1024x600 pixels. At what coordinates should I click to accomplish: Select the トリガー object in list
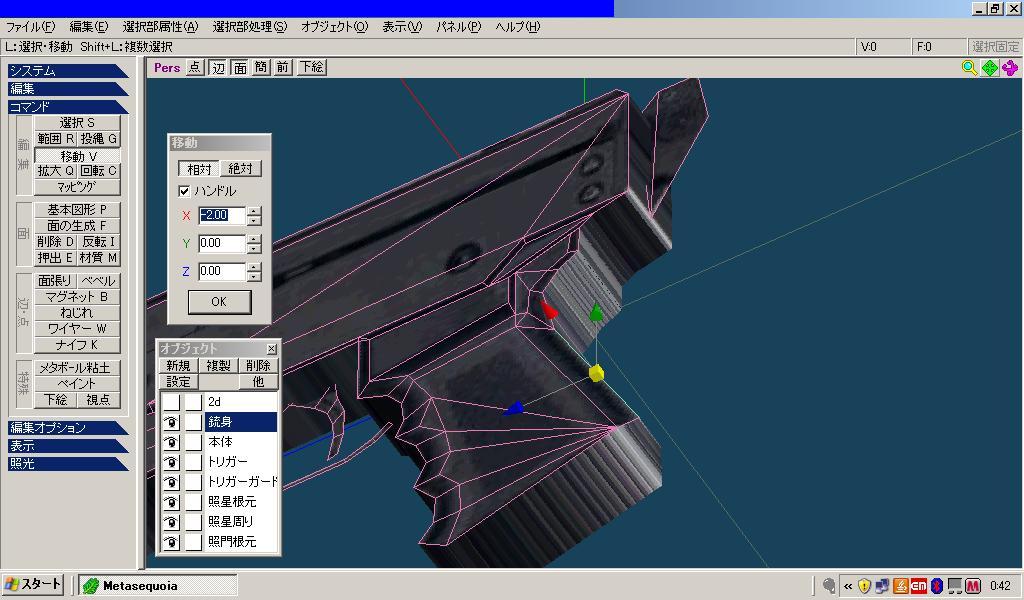(x=227, y=462)
